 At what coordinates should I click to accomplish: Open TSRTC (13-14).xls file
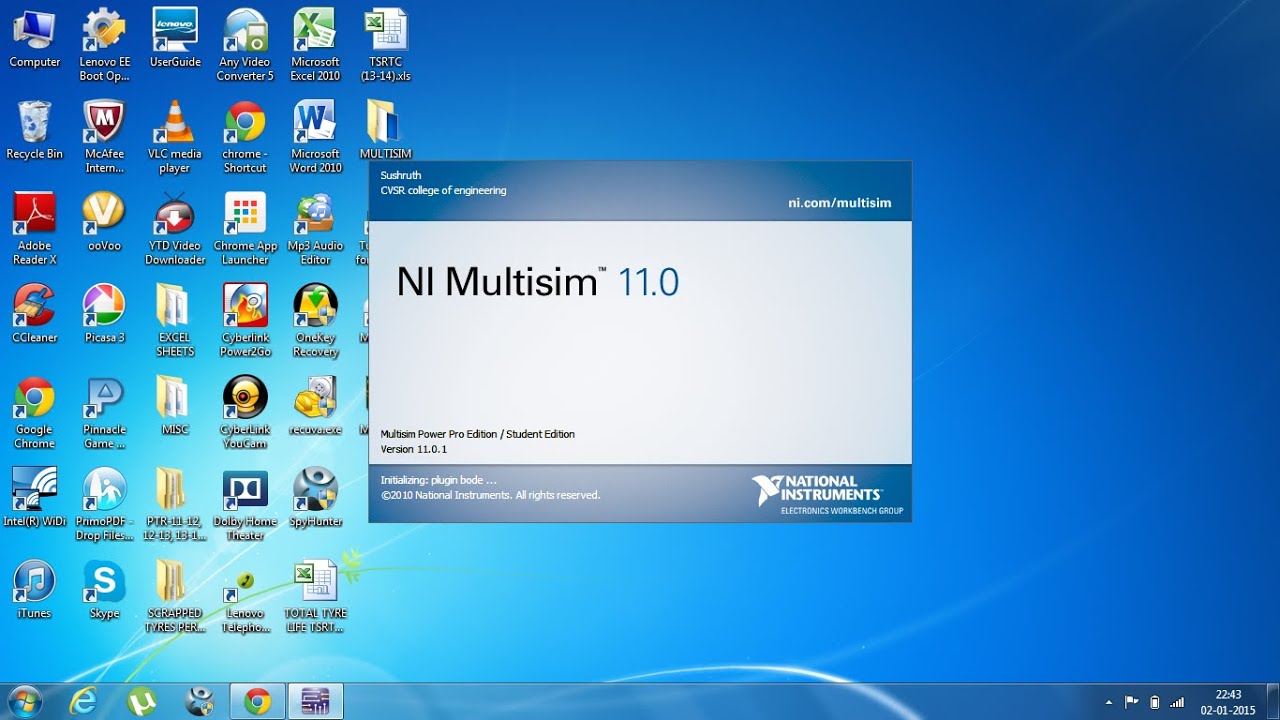(386, 45)
